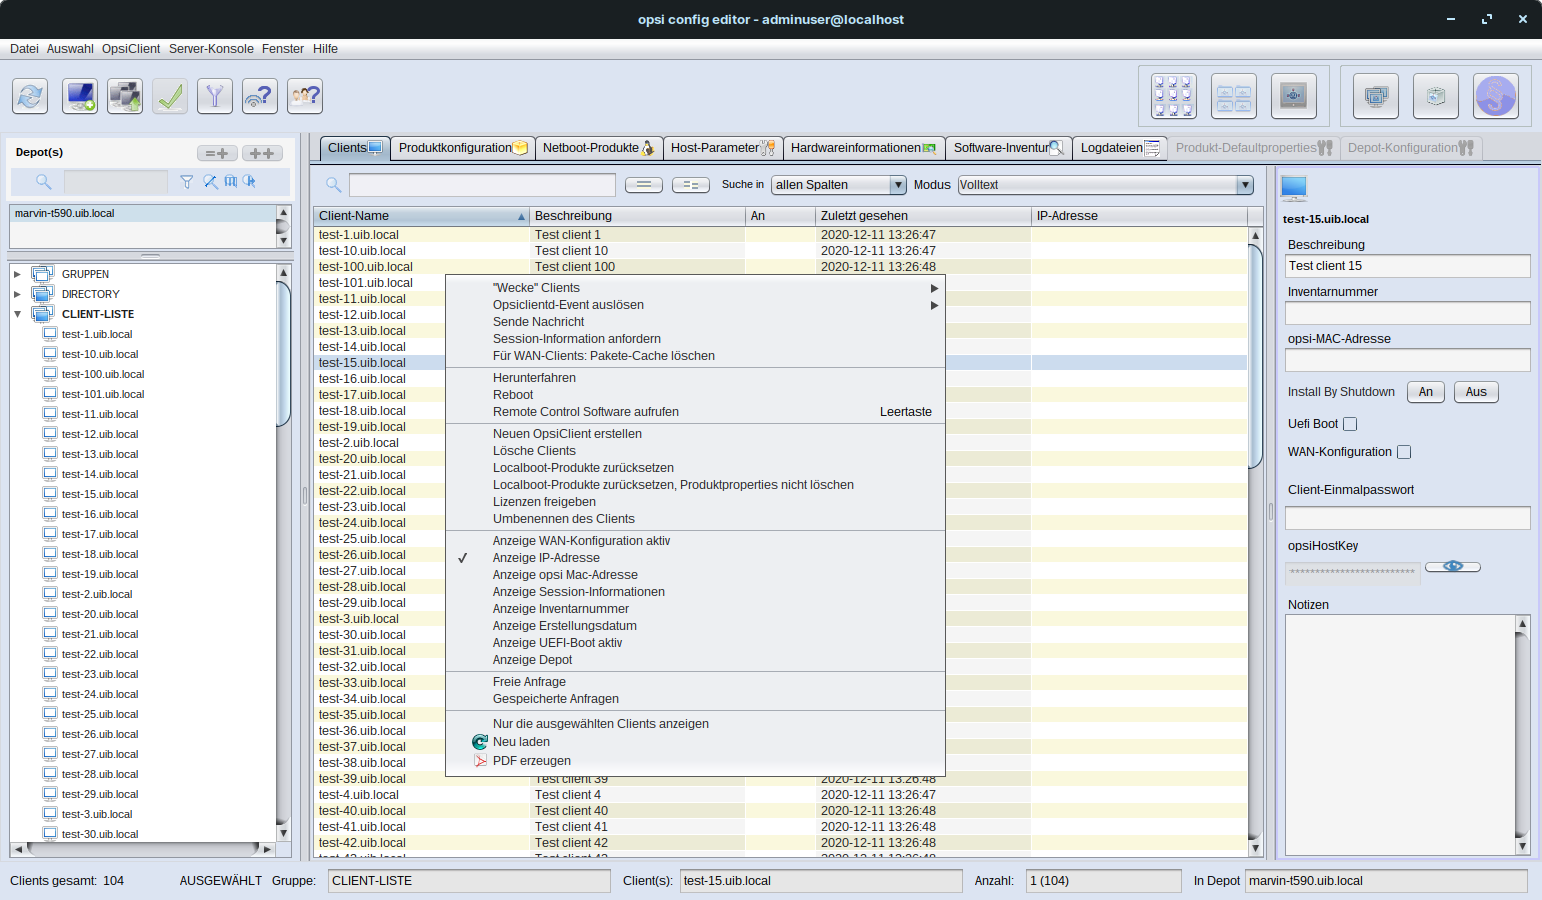Expand the GRUPPEN tree node
The height and width of the screenshot is (900, 1542).
point(17,274)
